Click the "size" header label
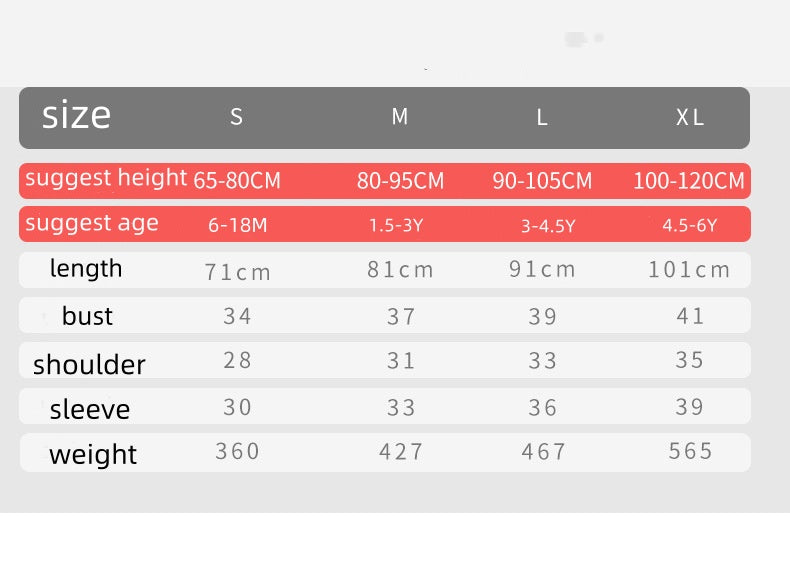This screenshot has width=790, height=564. coord(76,116)
